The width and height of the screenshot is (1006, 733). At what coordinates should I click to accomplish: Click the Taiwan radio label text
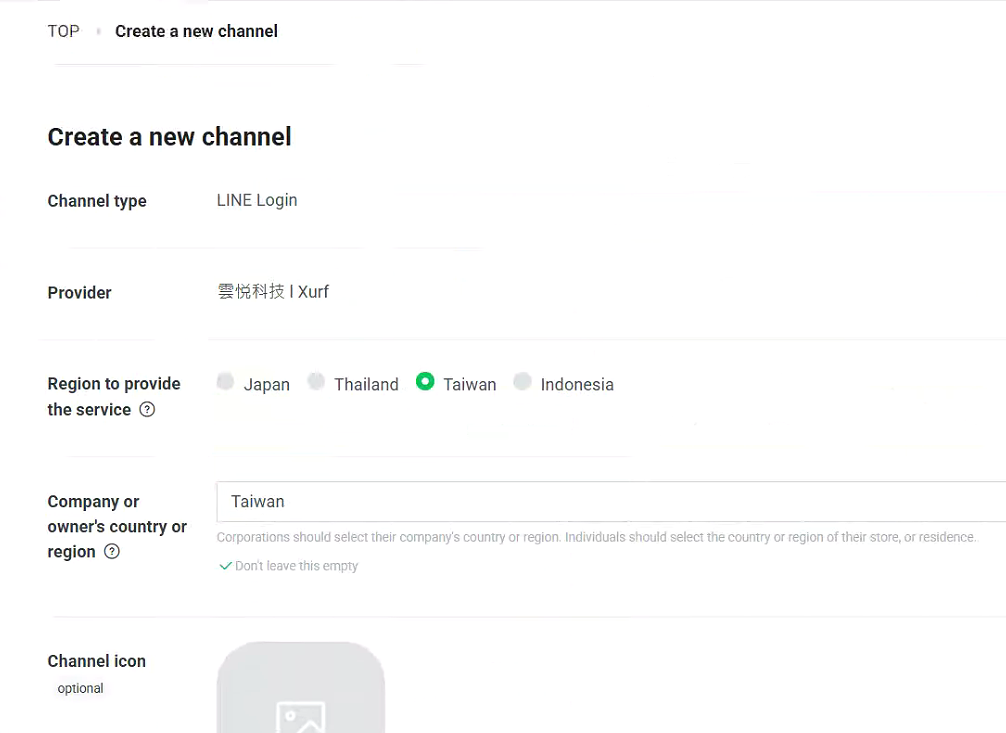tap(470, 384)
